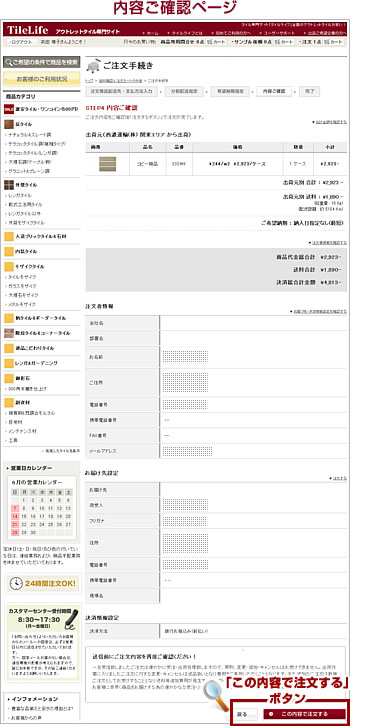Open the 内装タイル yellow category icon
Viewport: 370px width, 726px height.
[9, 251]
